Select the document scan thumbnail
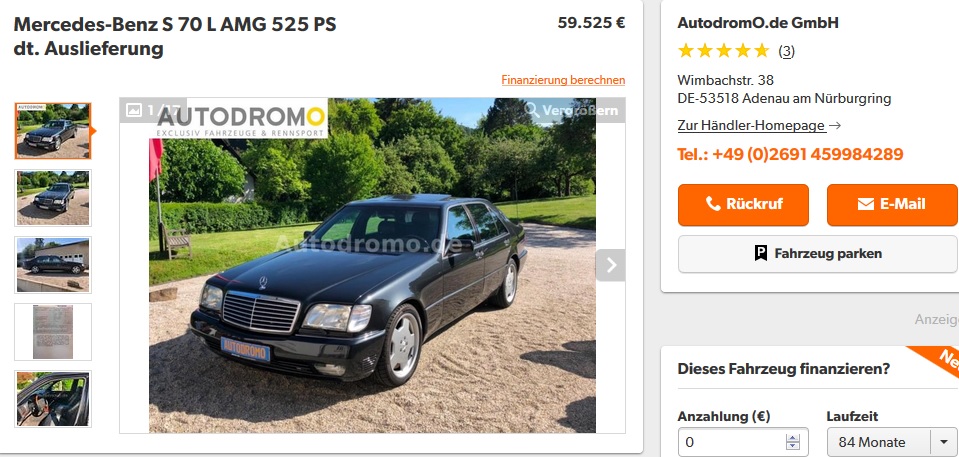 53,332
